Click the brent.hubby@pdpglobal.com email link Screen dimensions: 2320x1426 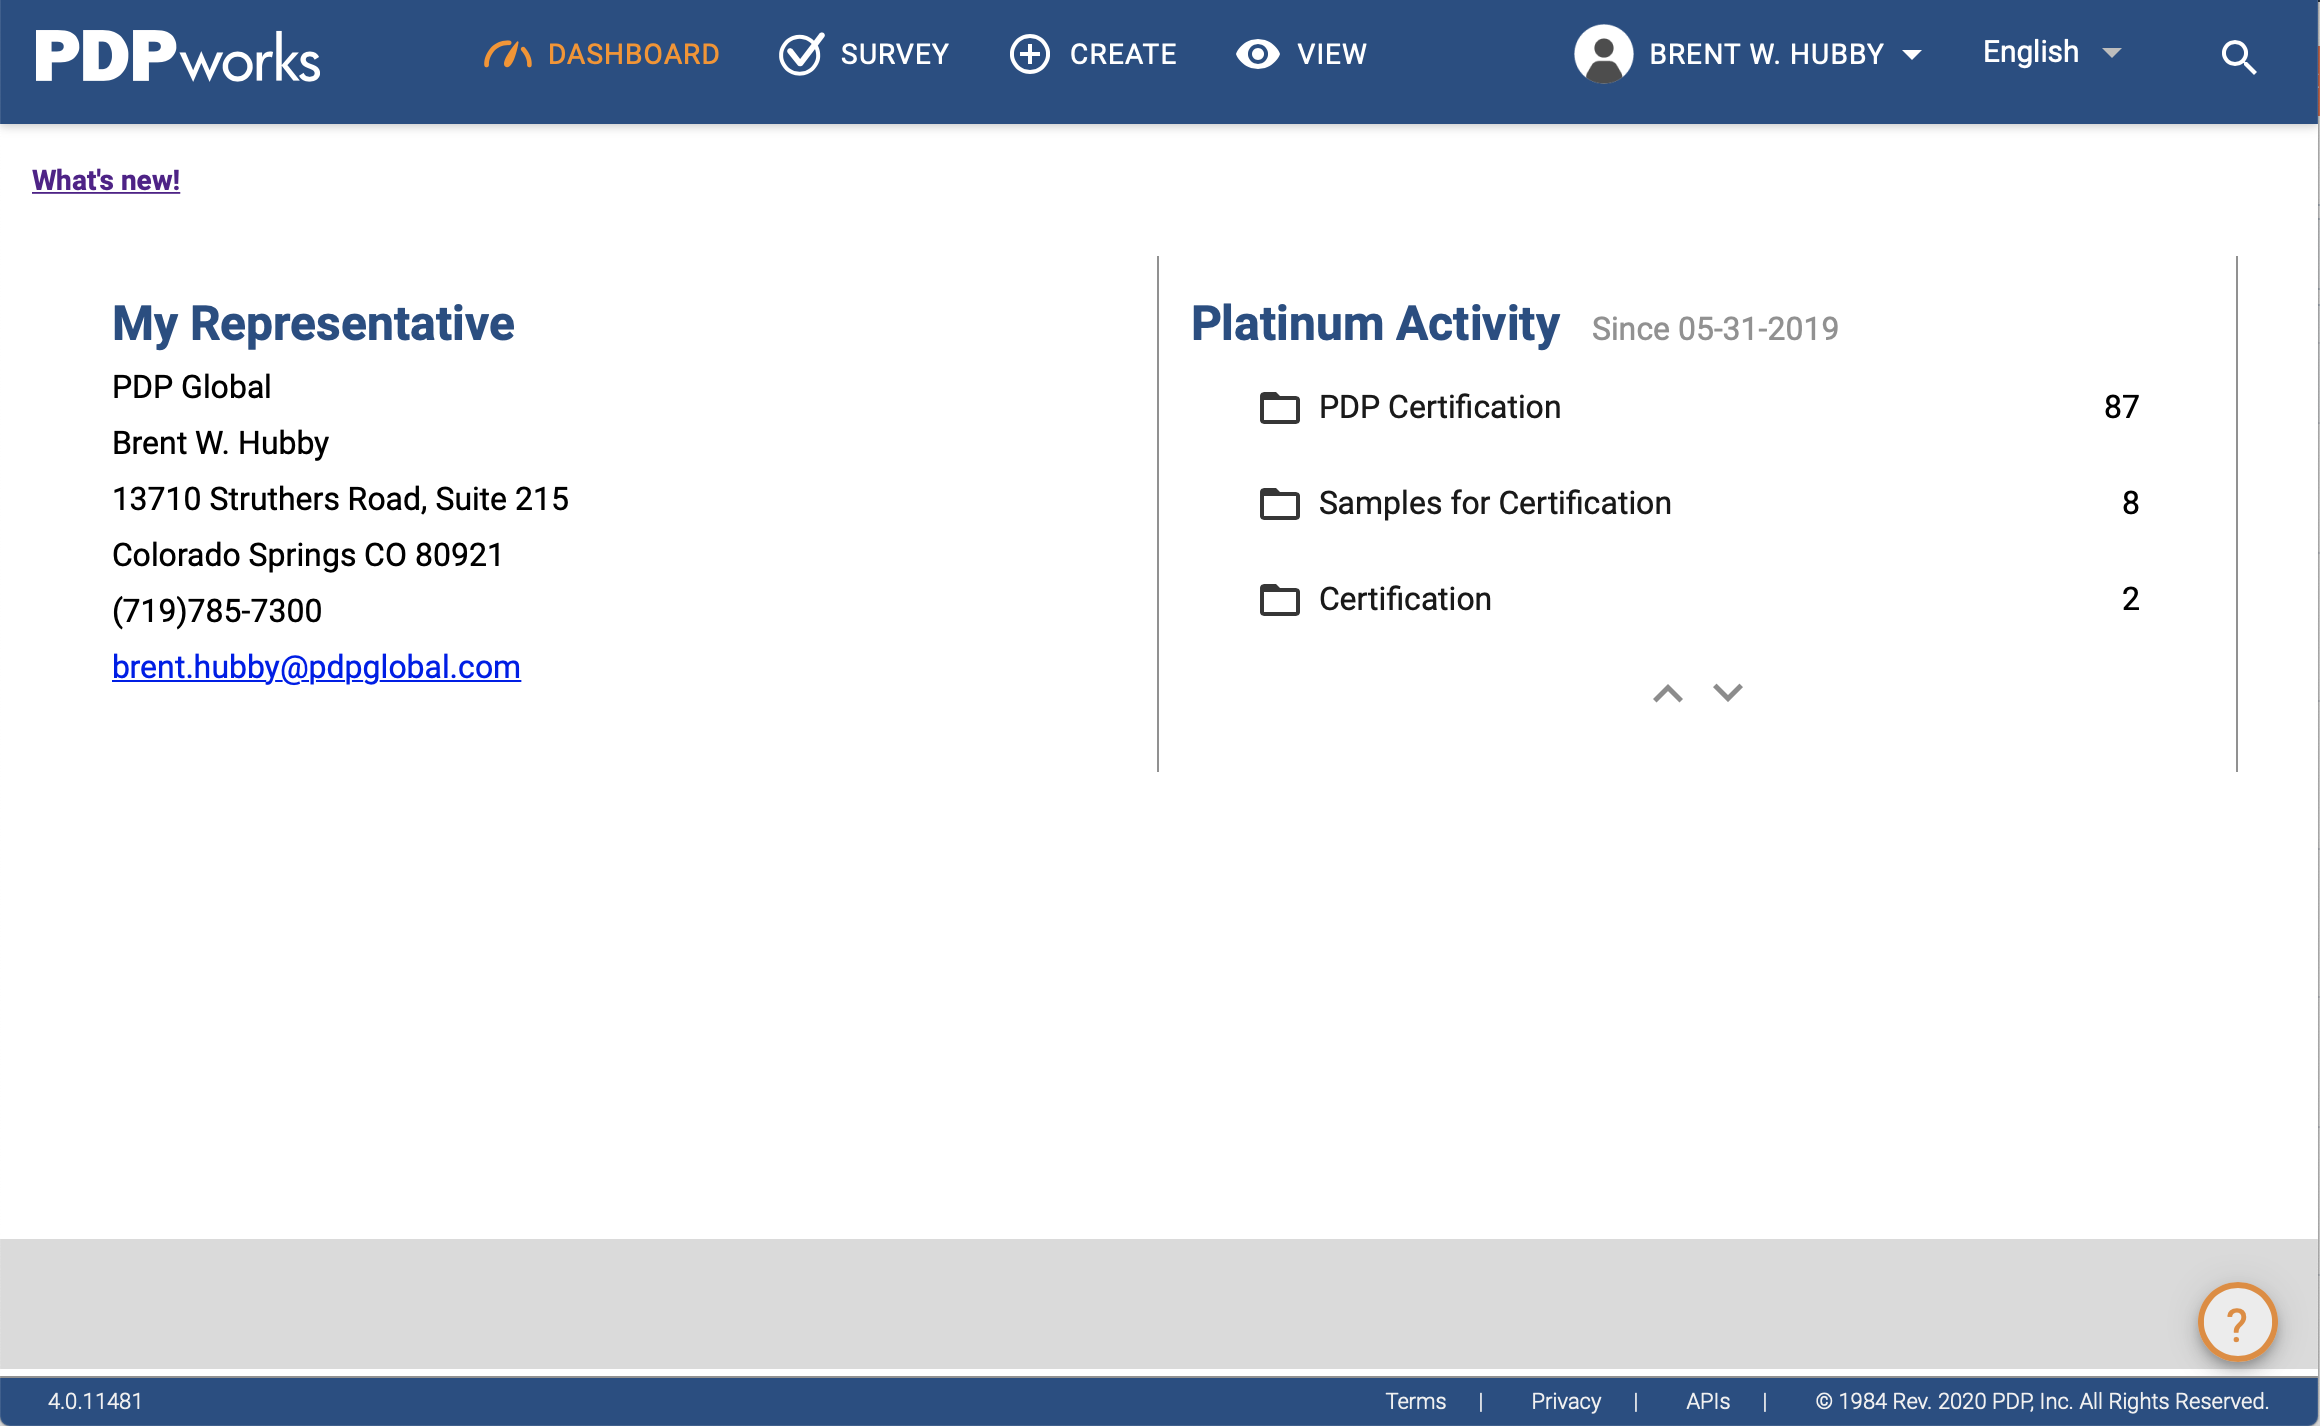(316, 667)
